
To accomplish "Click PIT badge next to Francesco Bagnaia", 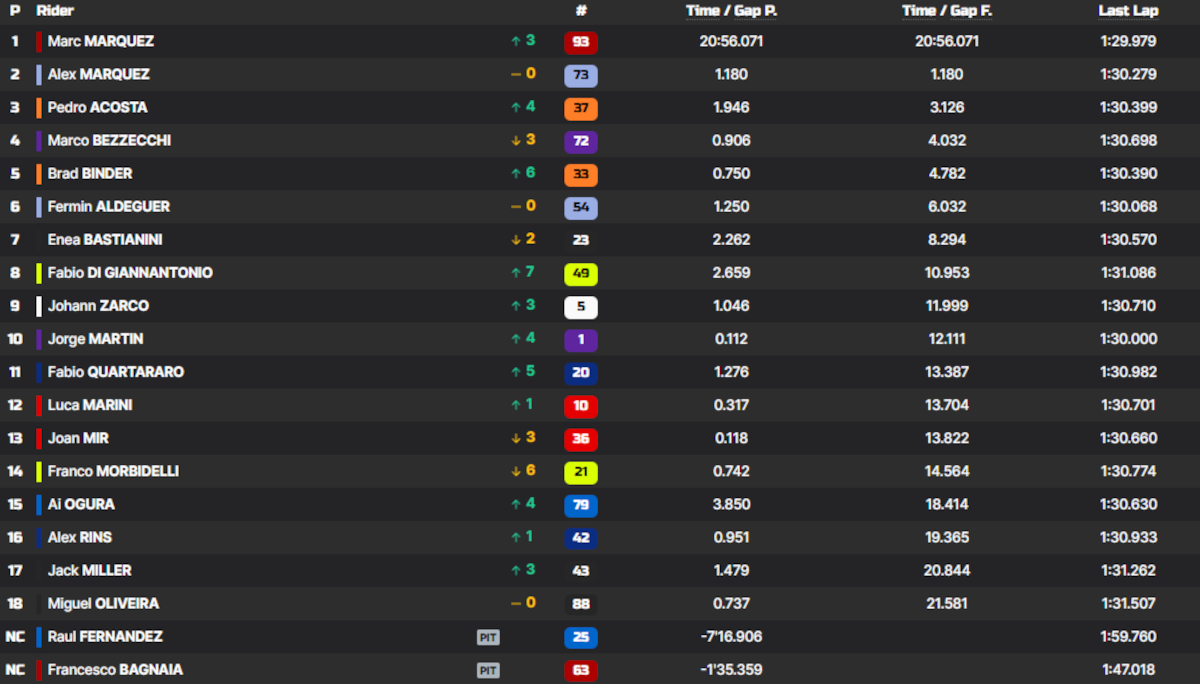I will [488, 670].
